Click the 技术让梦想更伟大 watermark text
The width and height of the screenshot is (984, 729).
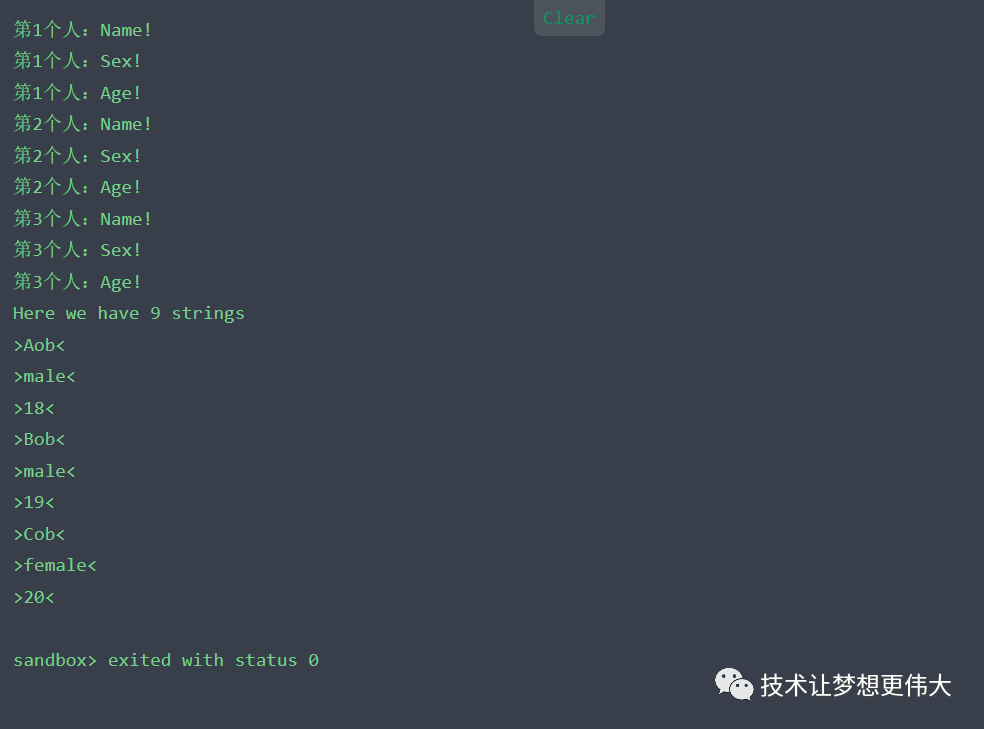click(x=856, y=685)
